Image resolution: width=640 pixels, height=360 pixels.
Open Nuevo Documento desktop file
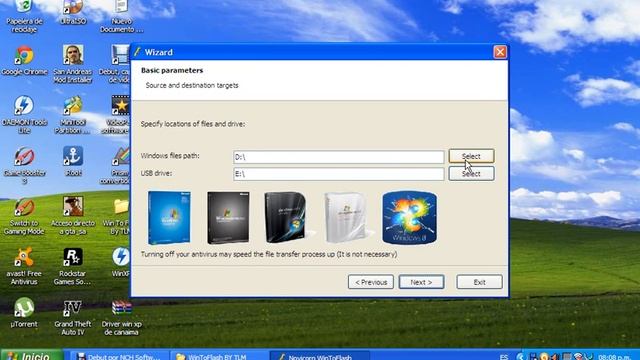click(x=122, y=16)
